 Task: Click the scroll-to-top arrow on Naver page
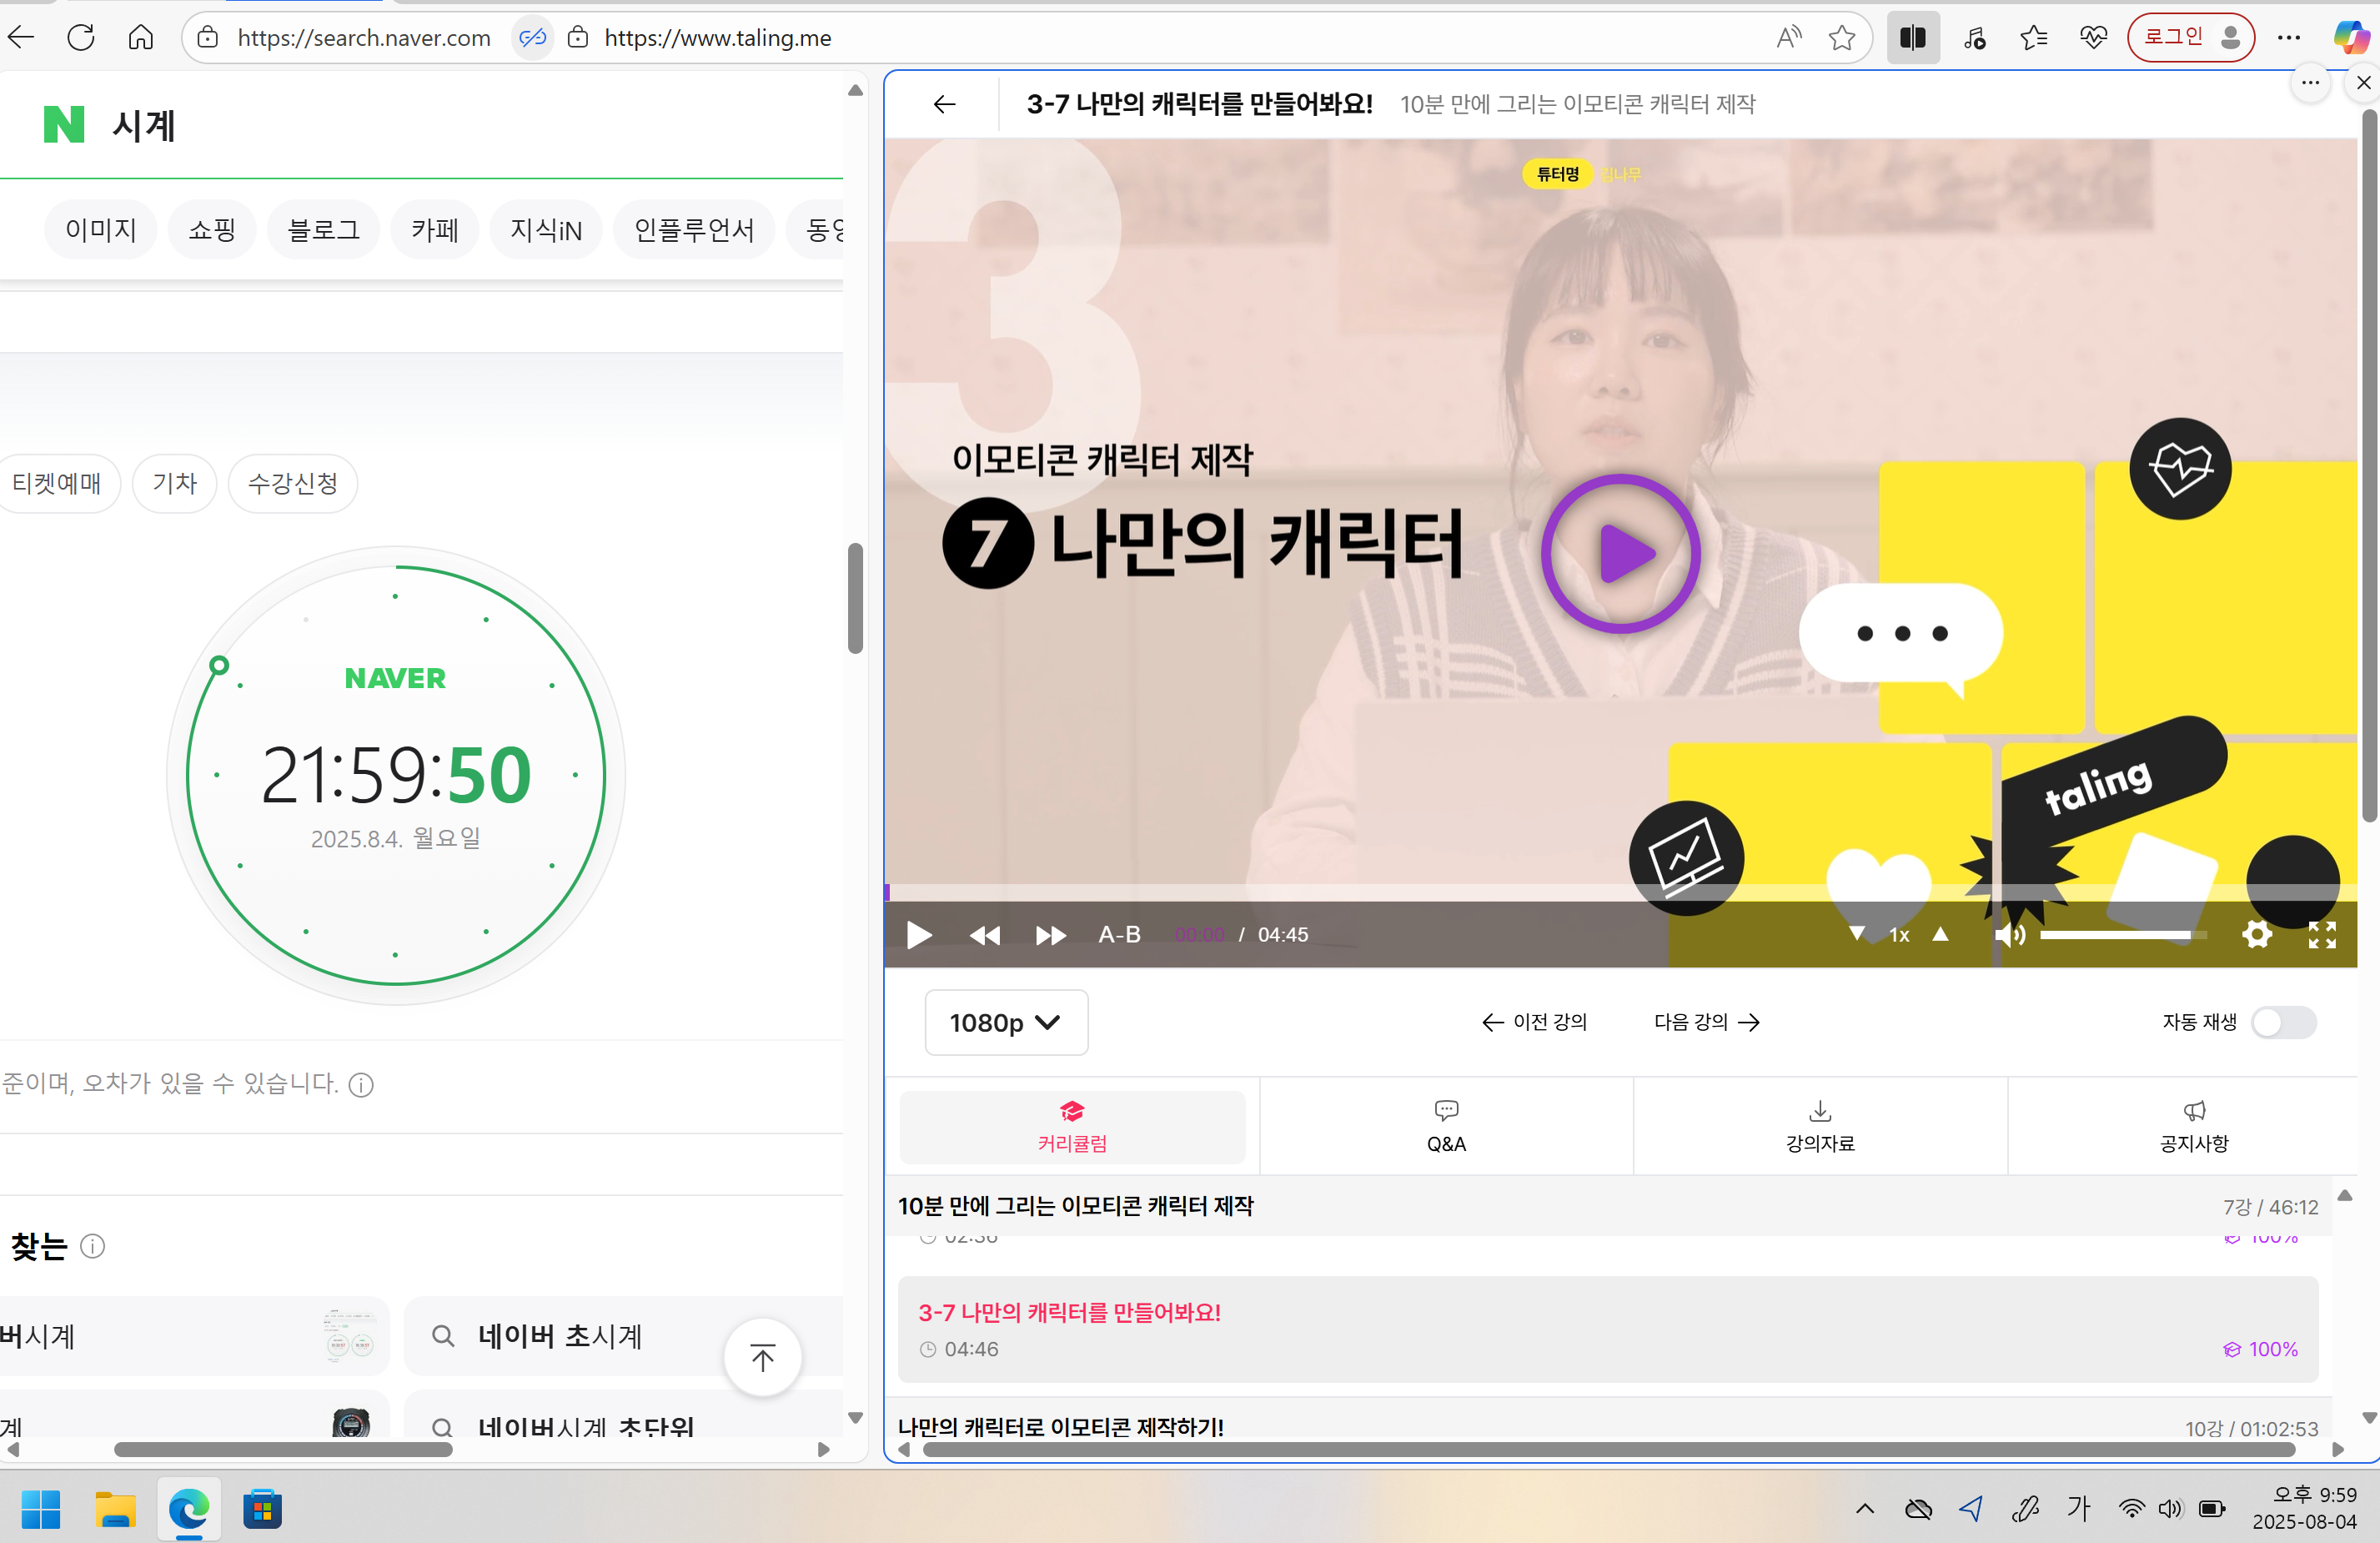click(x=762, y=1358)
